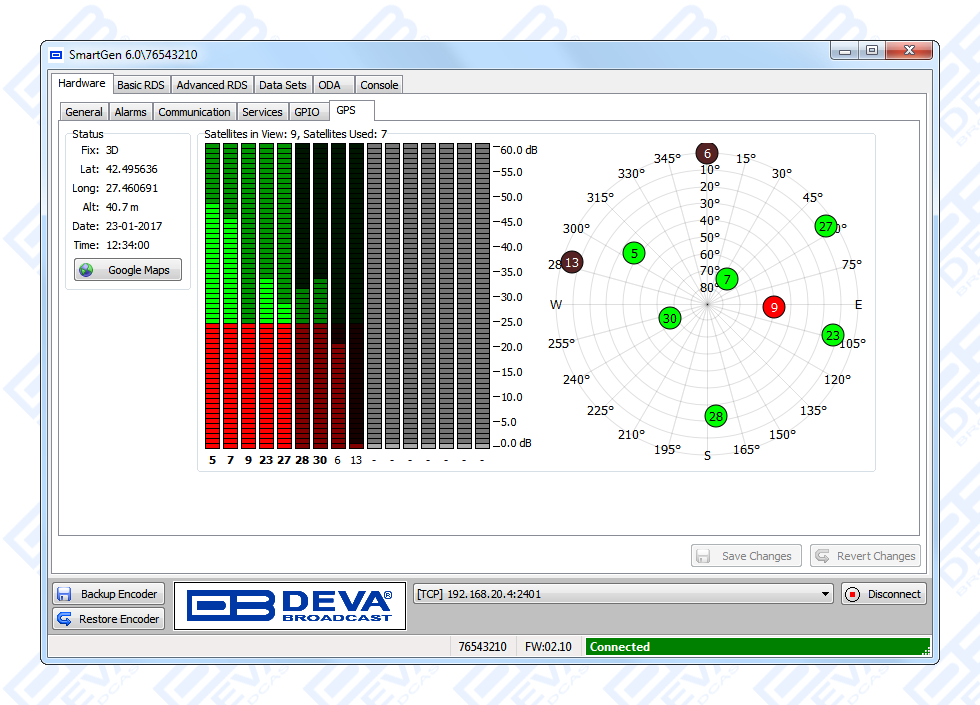The height and width of the screenshot is (705, 980).
Task: Switch to the Alarms sub-tab
Action: [130, 112]
